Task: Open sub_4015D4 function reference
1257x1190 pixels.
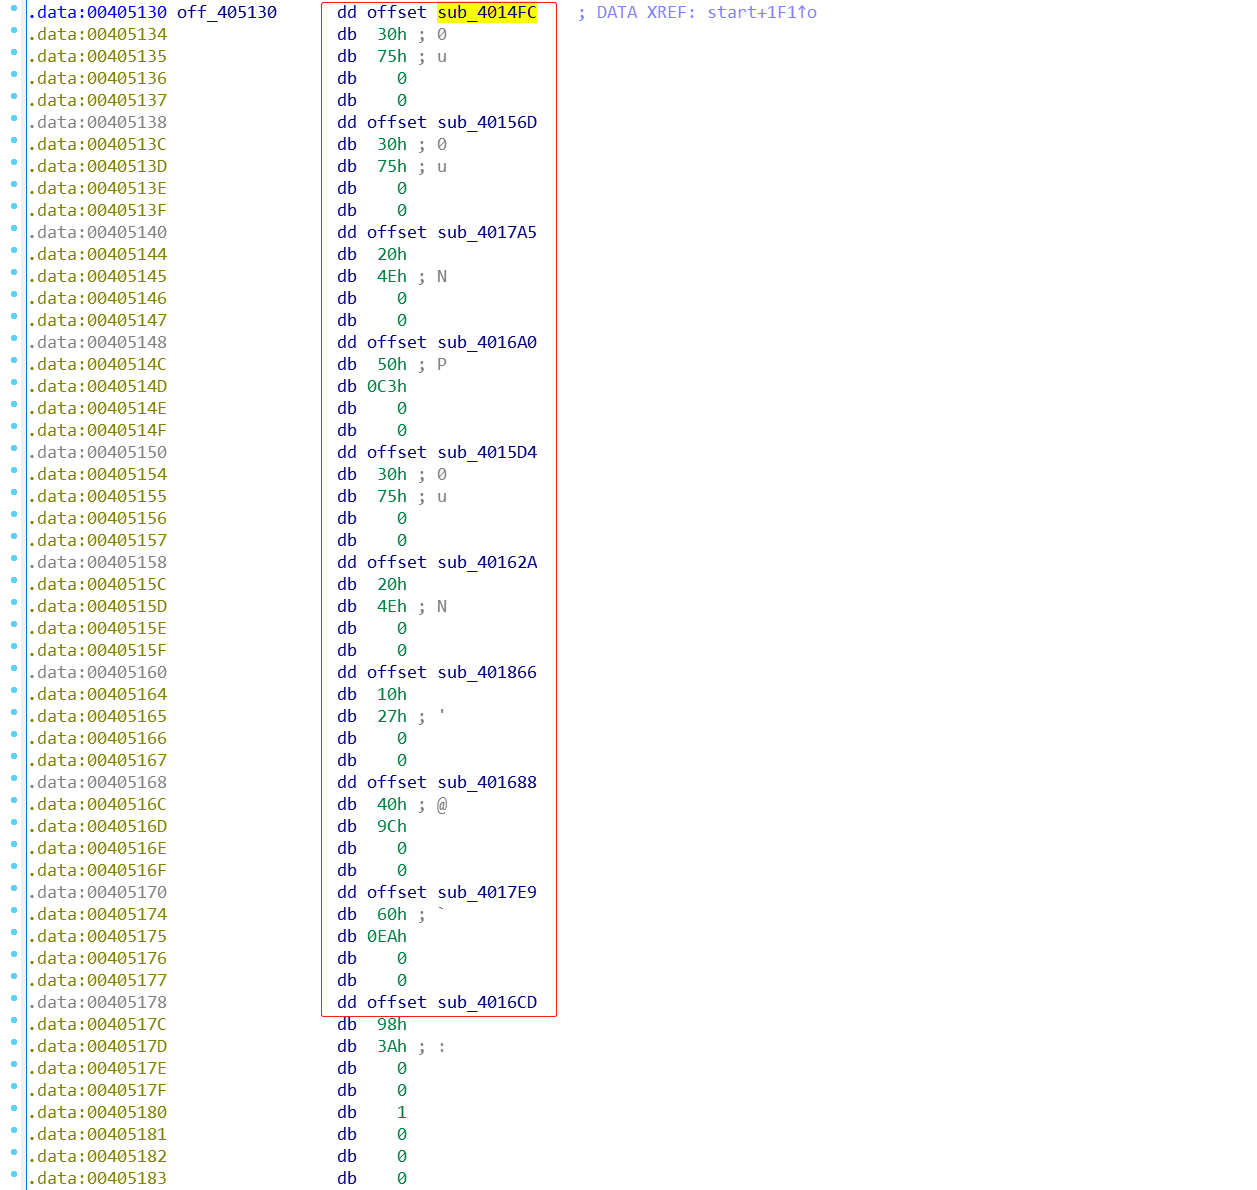Action: pos(487,452)
